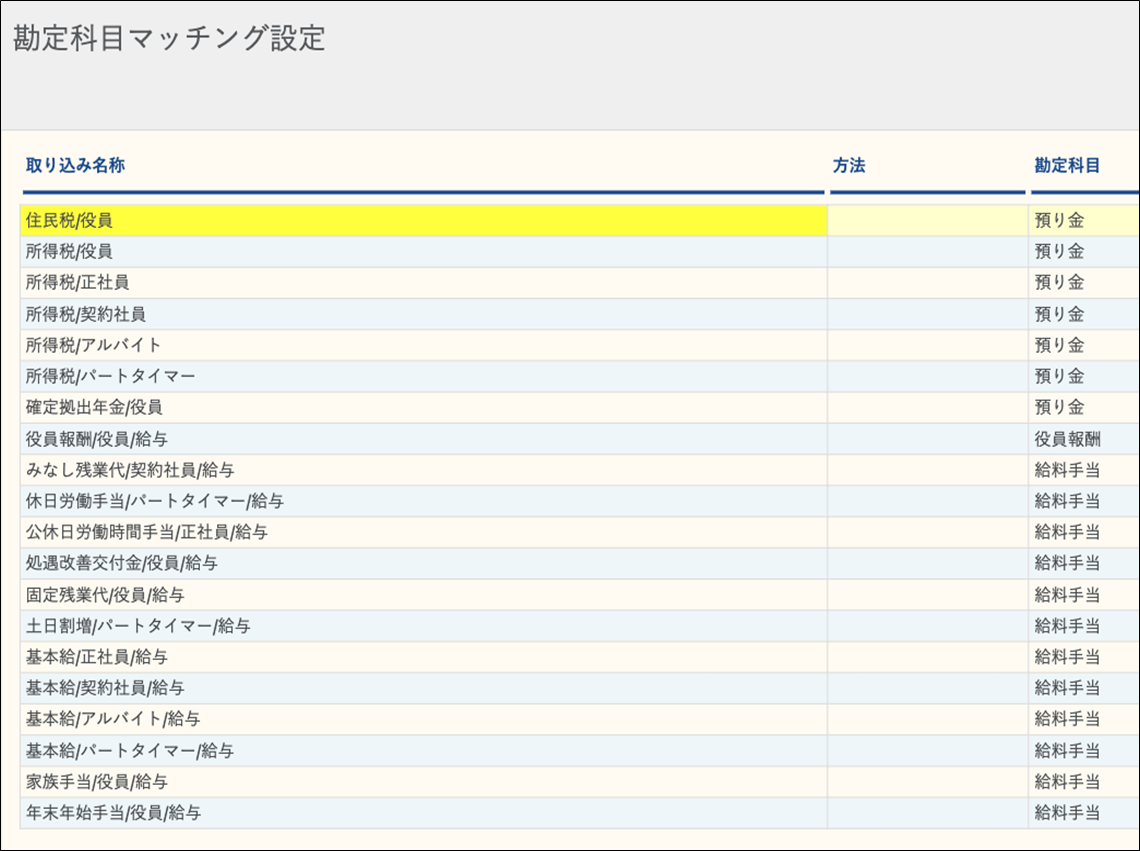
Task: Click the 所得税/正社員 entry
Action: tap(77, 283)
